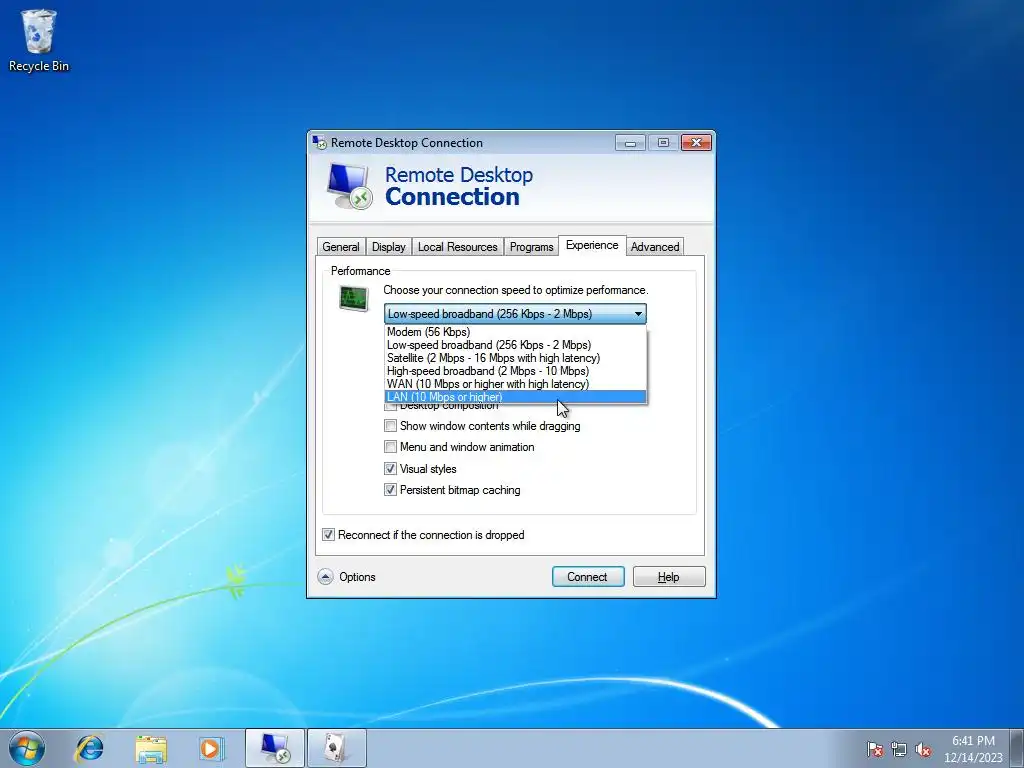
Task: Close the Remote Desktop Connection window
Action: coord(696,142)
